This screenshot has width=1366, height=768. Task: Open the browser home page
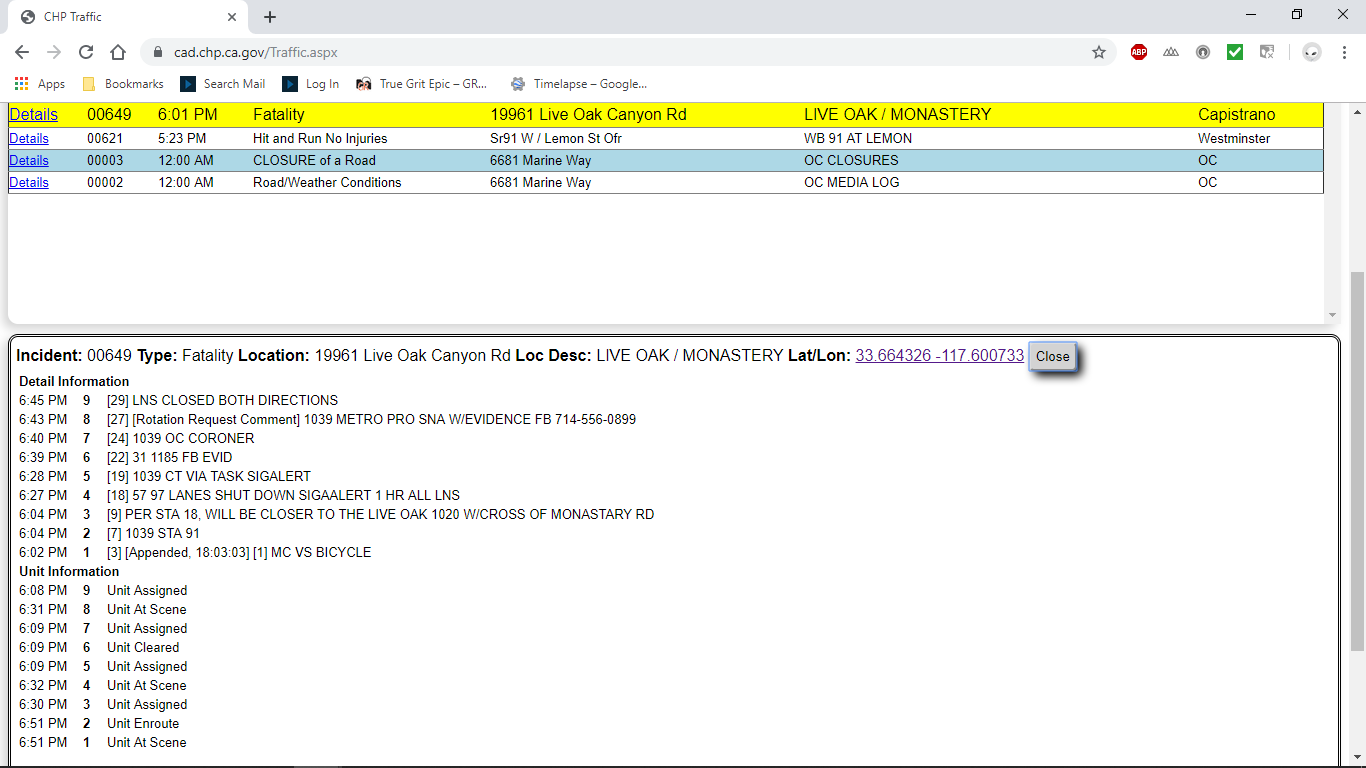coord(118,52)
